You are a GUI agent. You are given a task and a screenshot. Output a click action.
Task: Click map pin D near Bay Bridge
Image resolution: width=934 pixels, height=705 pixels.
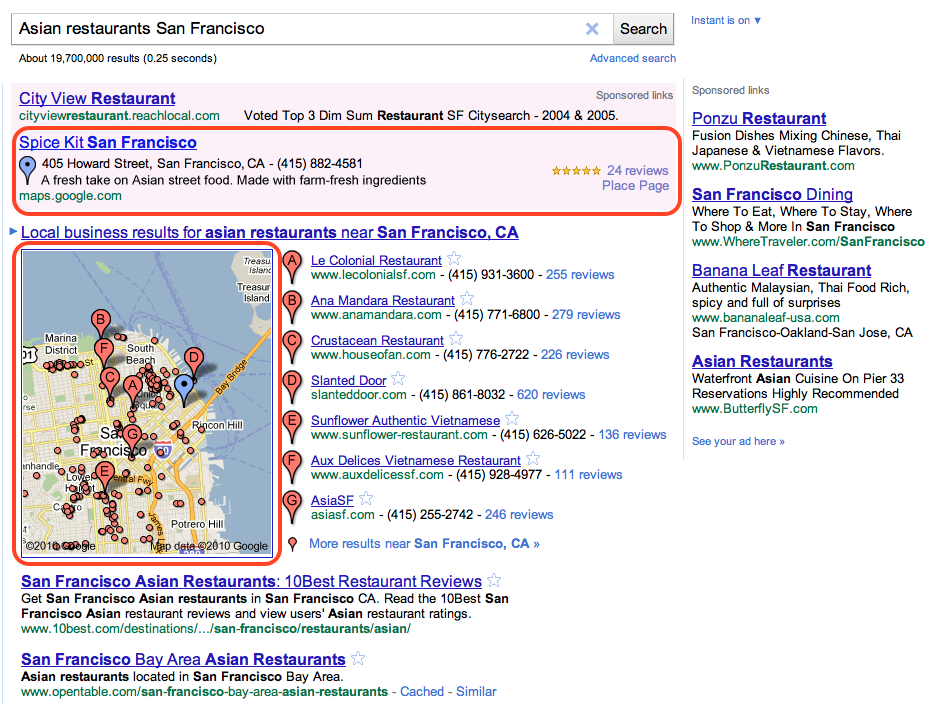click(x=194, y=363)
